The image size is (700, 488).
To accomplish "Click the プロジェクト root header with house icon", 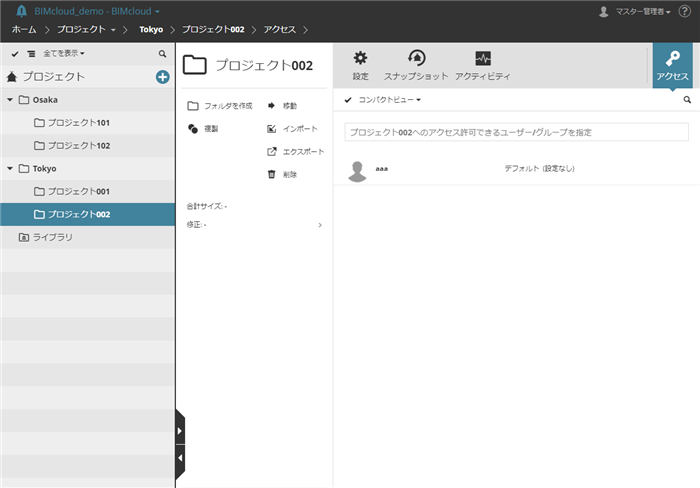I will pos(46,77).
